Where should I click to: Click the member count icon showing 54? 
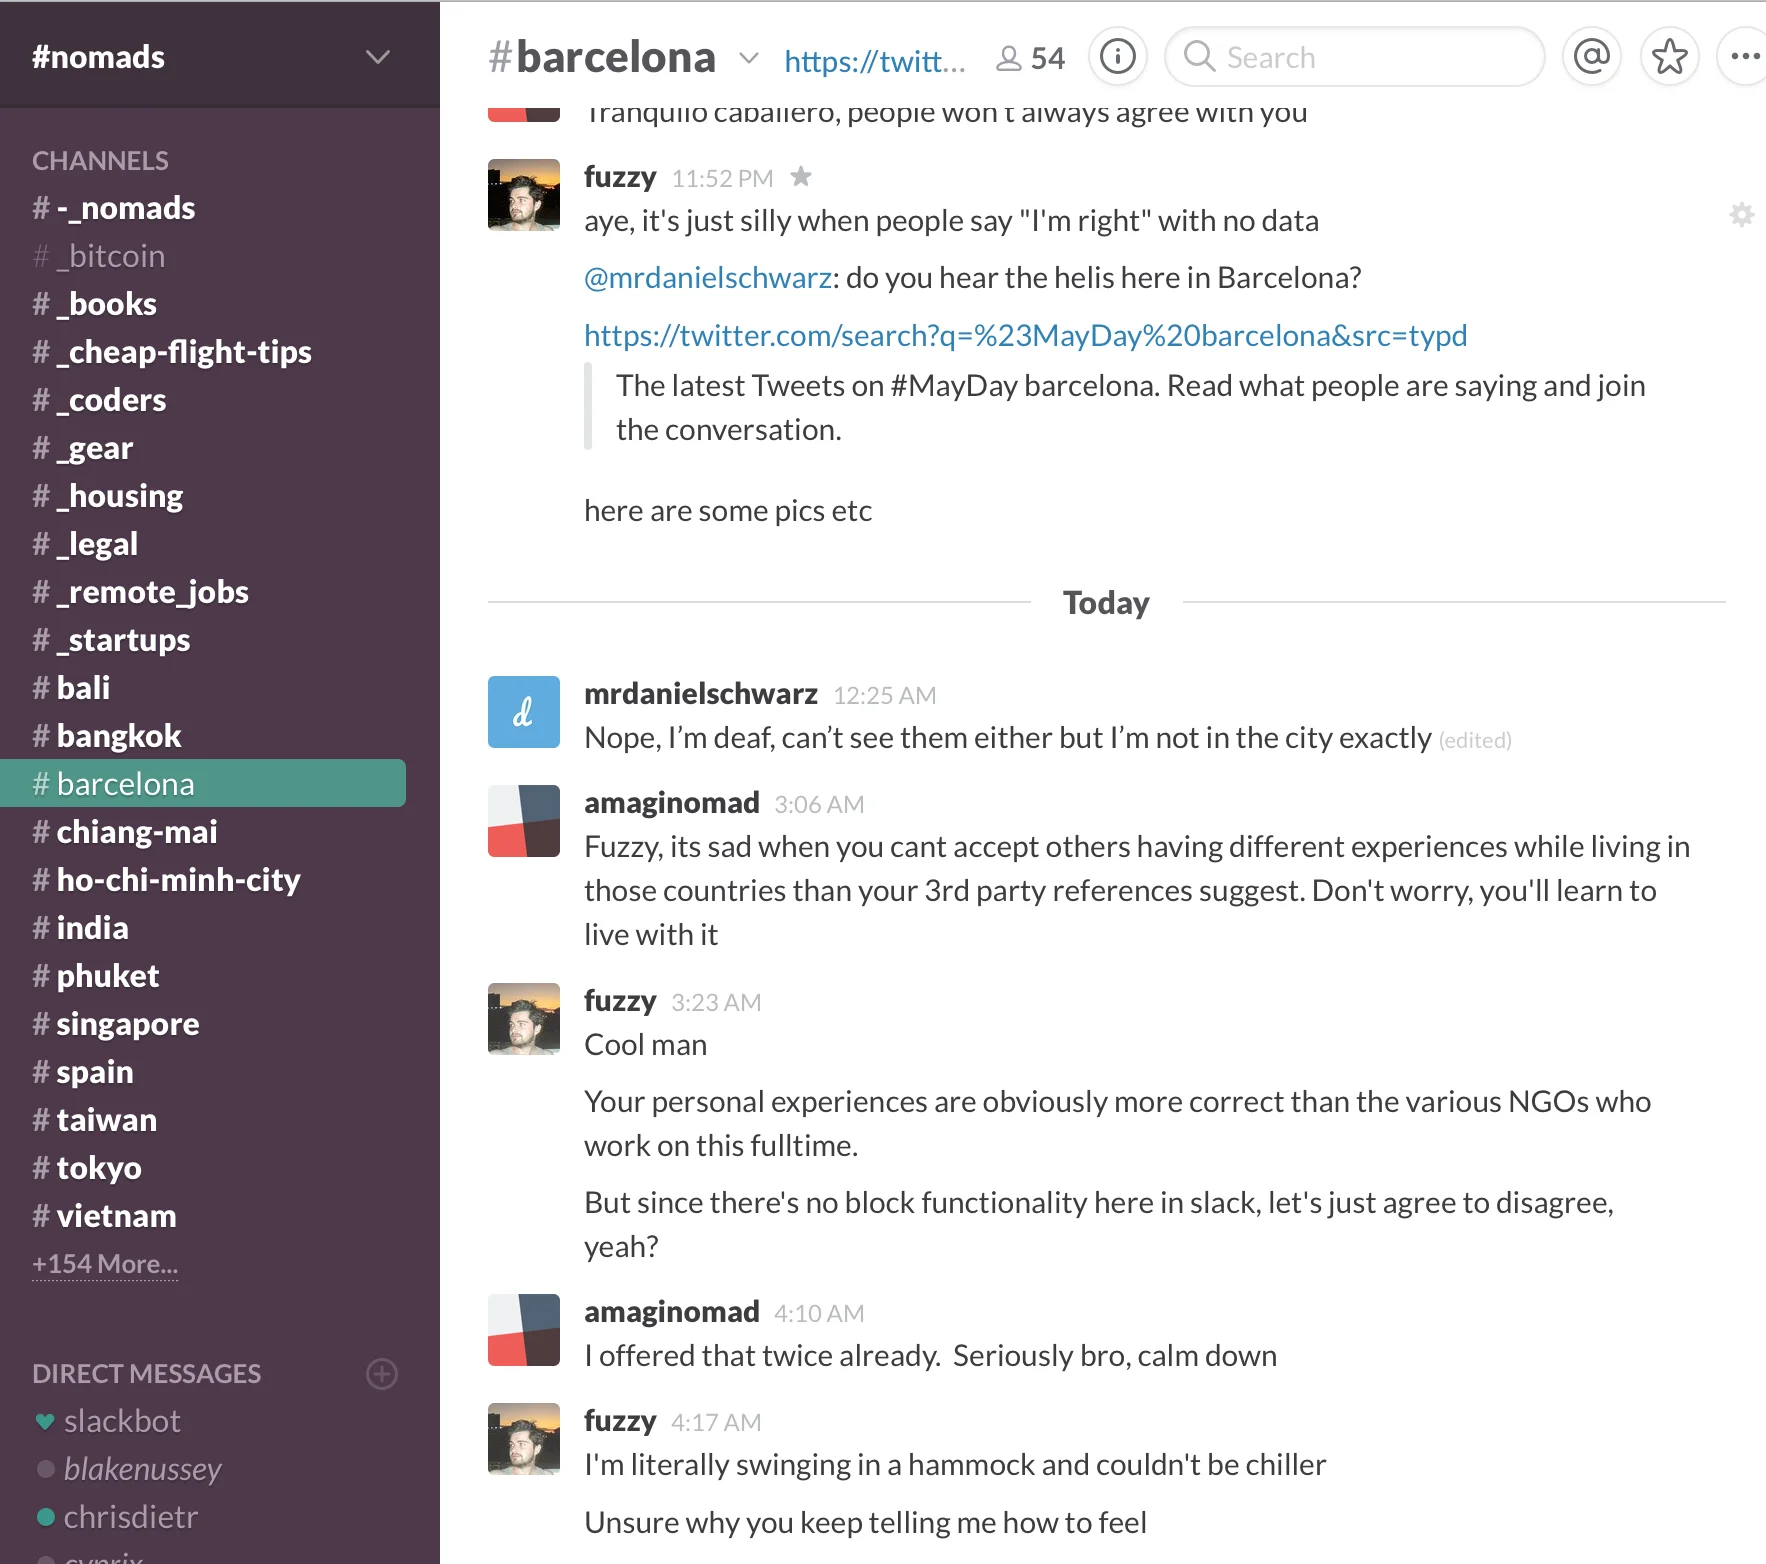(1030, 59)
